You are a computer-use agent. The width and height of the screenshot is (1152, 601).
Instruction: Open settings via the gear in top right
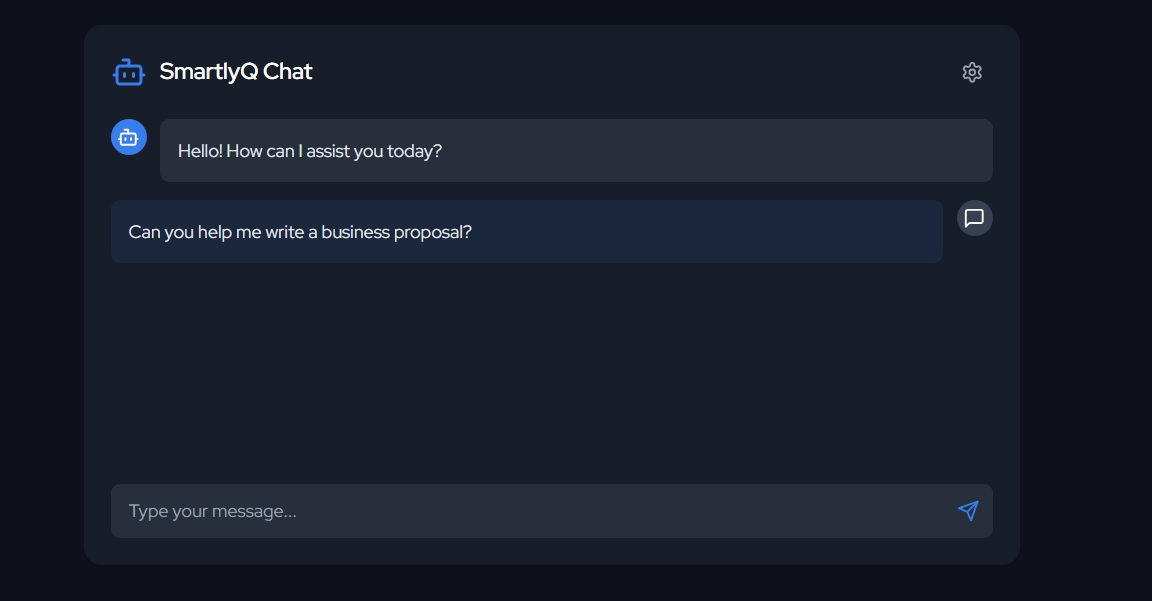(972, 71)
